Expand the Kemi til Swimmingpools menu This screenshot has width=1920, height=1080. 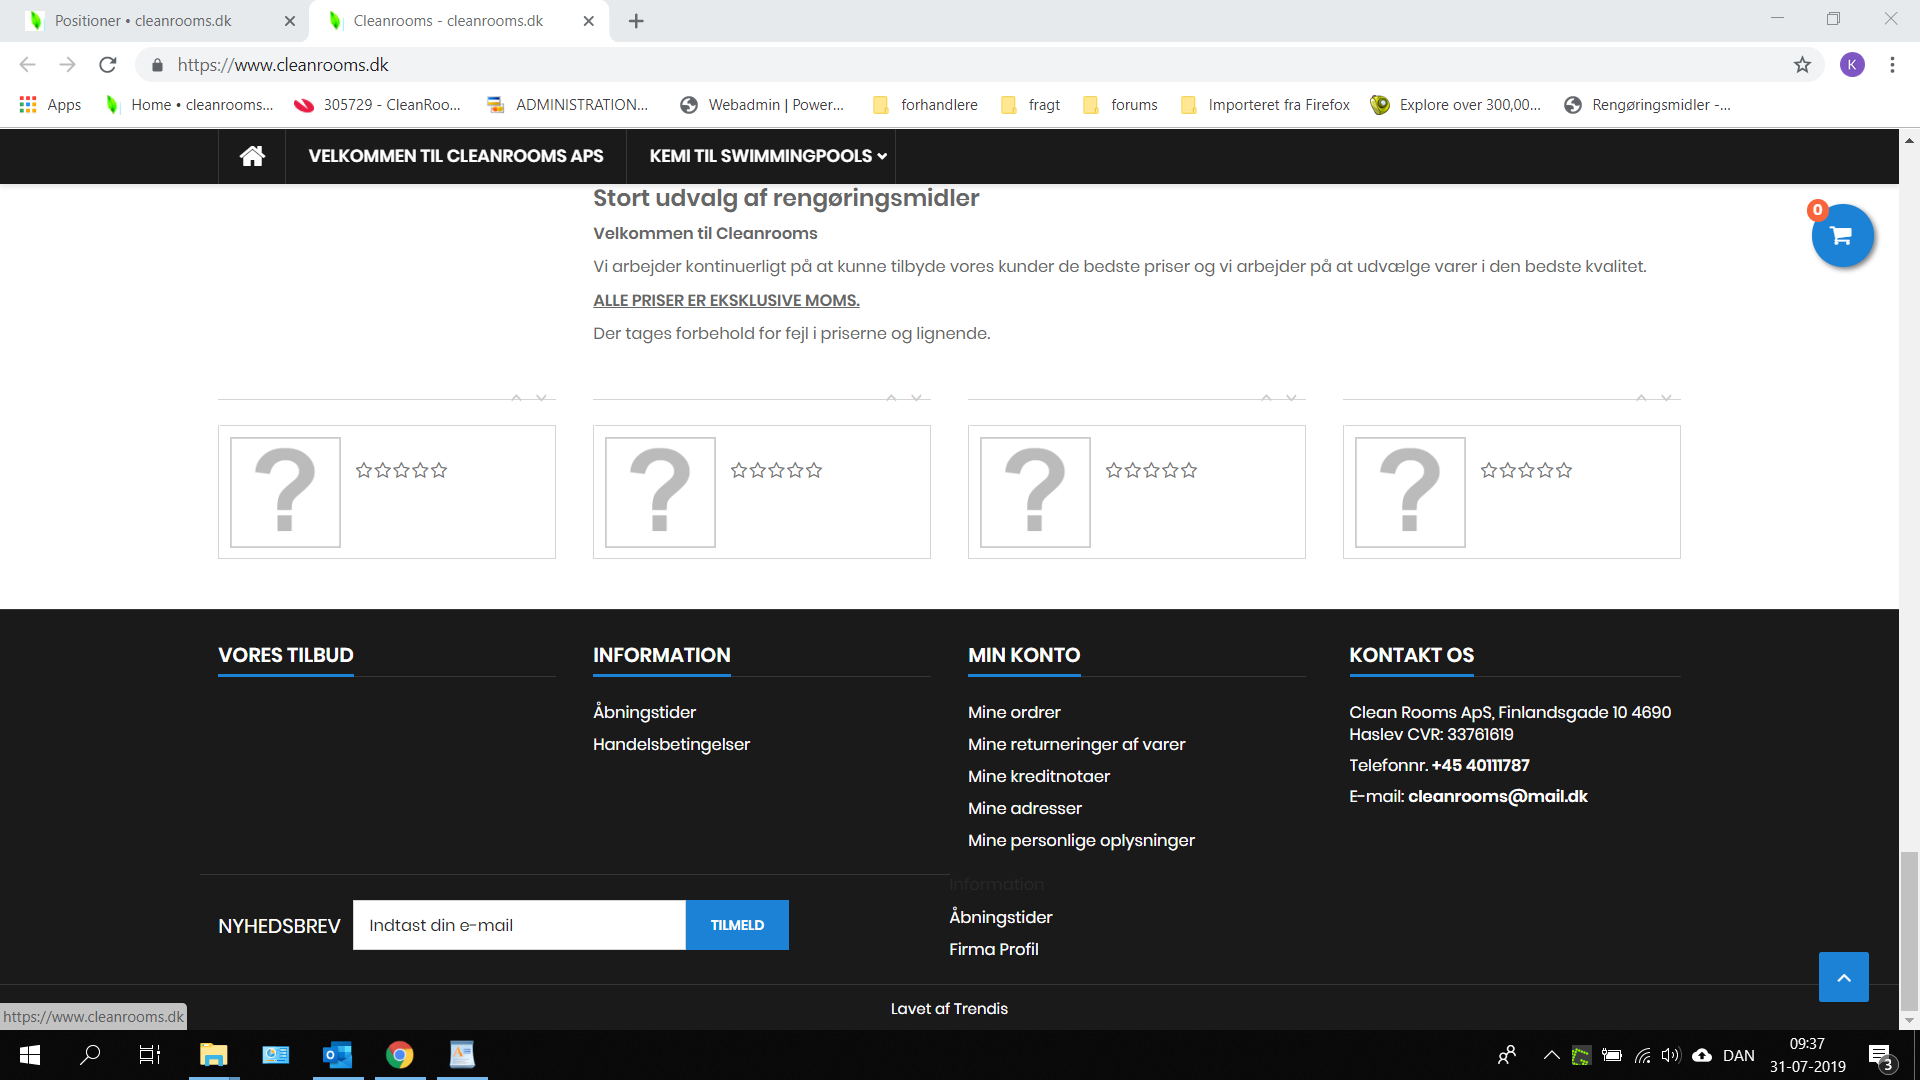[768, 156]
